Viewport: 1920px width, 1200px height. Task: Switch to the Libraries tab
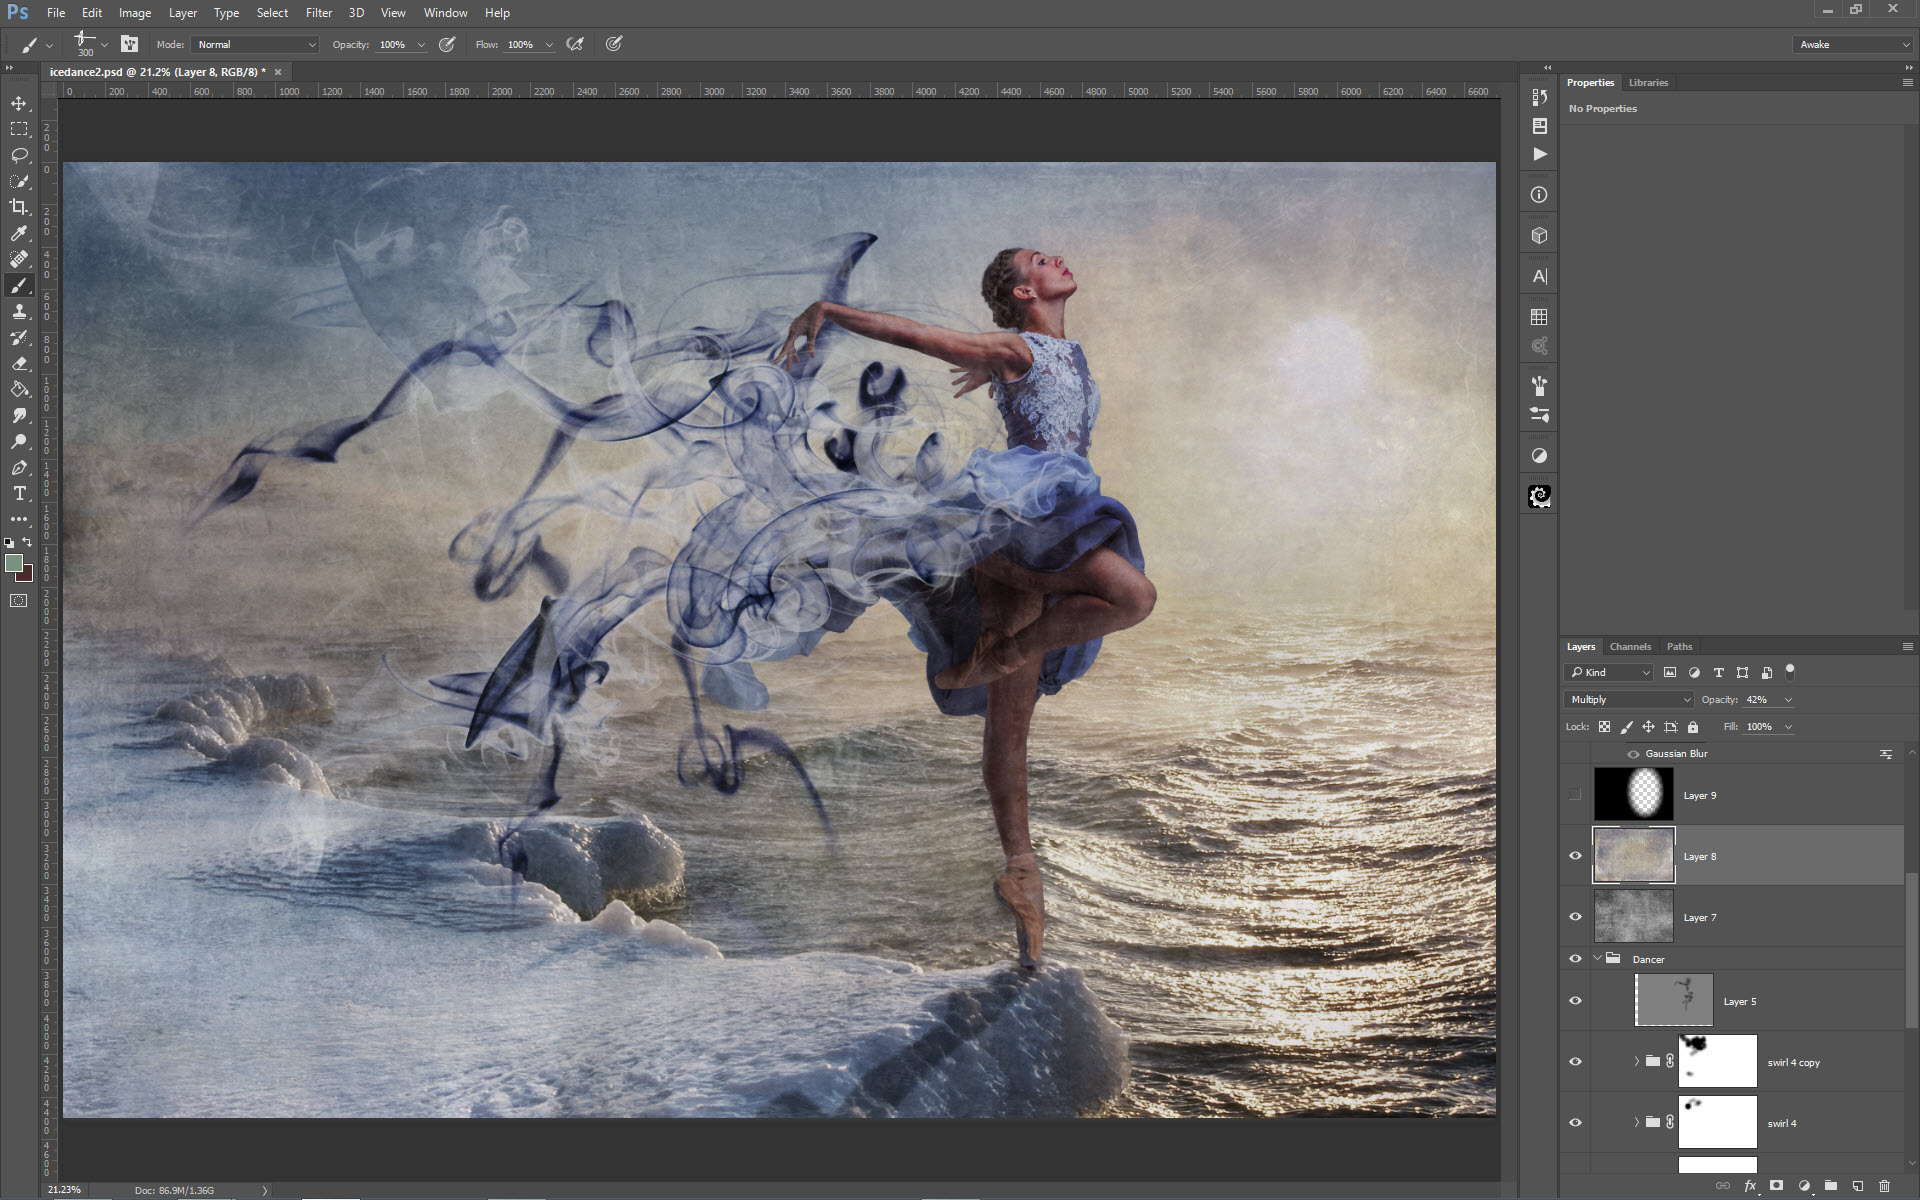1648,83
